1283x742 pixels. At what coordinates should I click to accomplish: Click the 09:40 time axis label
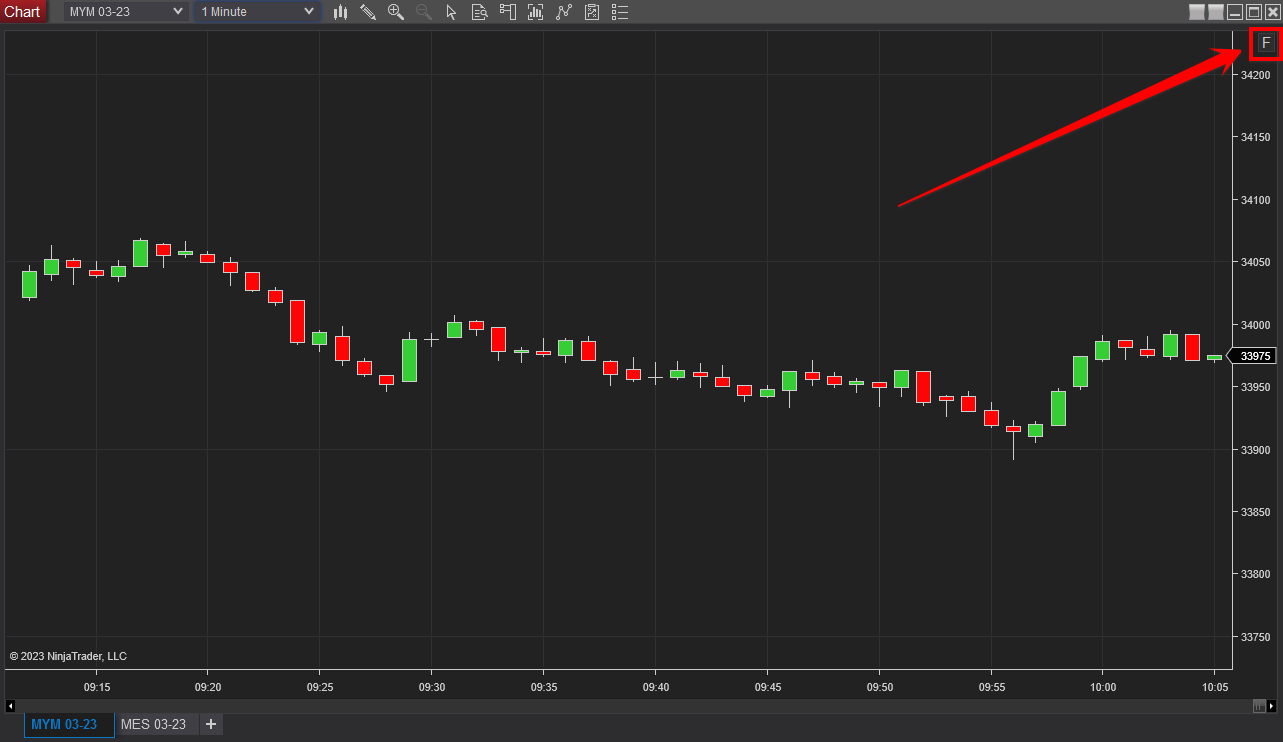(656, 688)
